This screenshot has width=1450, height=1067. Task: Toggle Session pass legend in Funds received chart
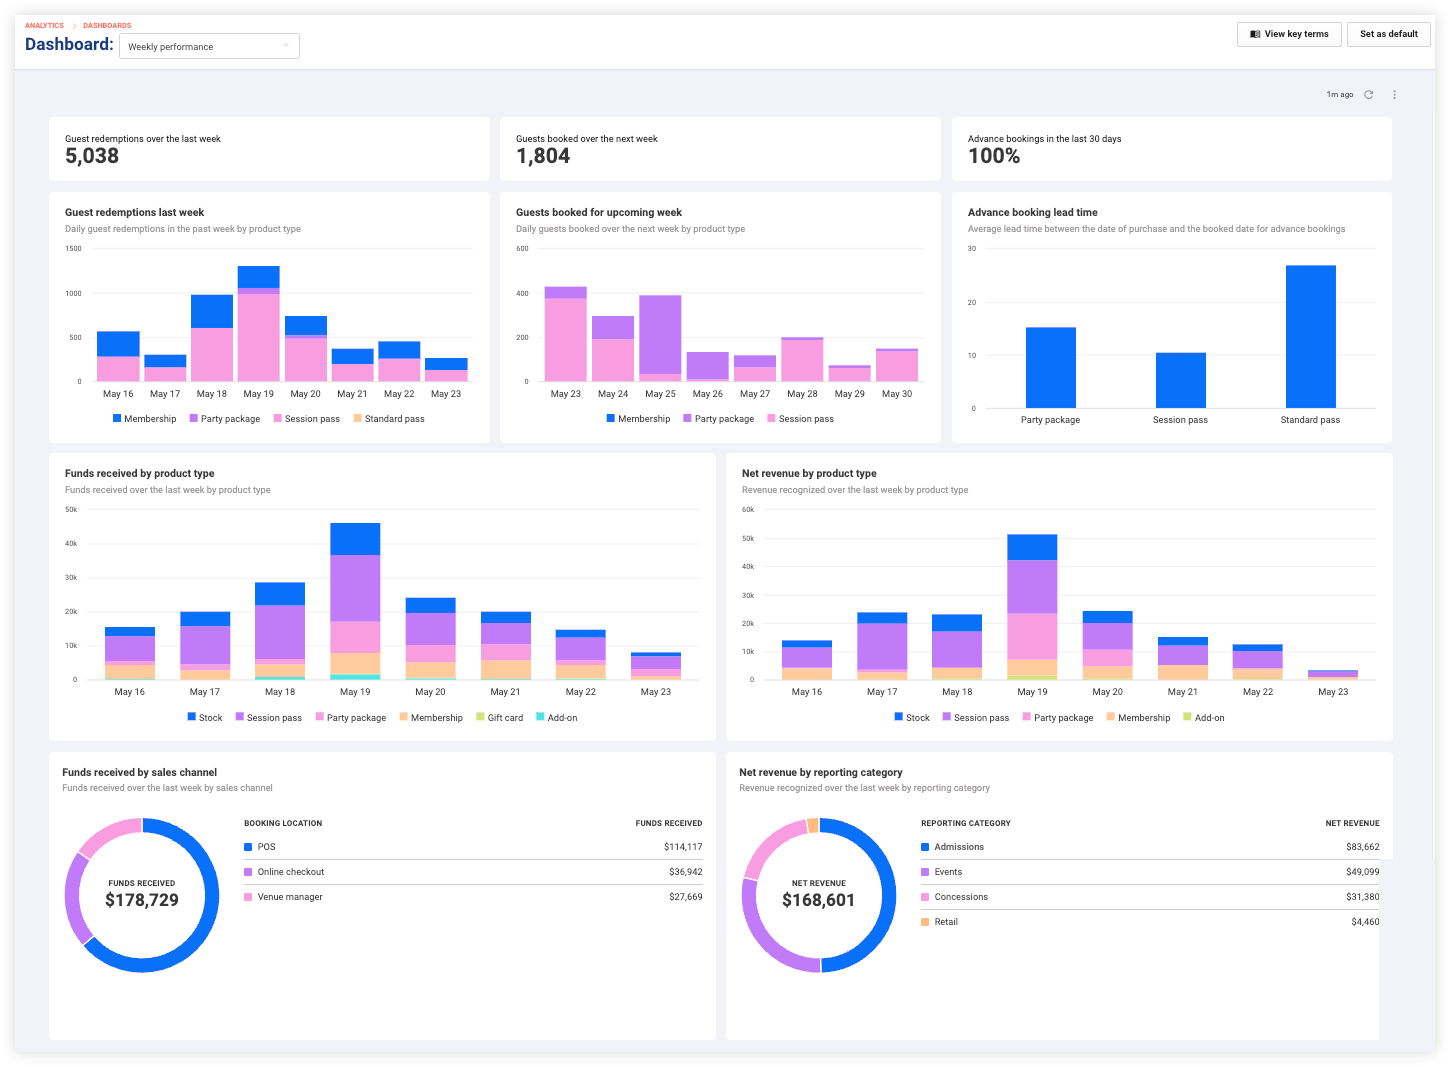(x=269, y=718)
